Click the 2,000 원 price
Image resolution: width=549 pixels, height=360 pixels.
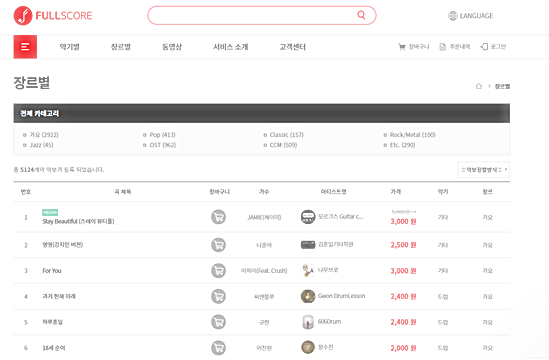click(x=403, y=348)
